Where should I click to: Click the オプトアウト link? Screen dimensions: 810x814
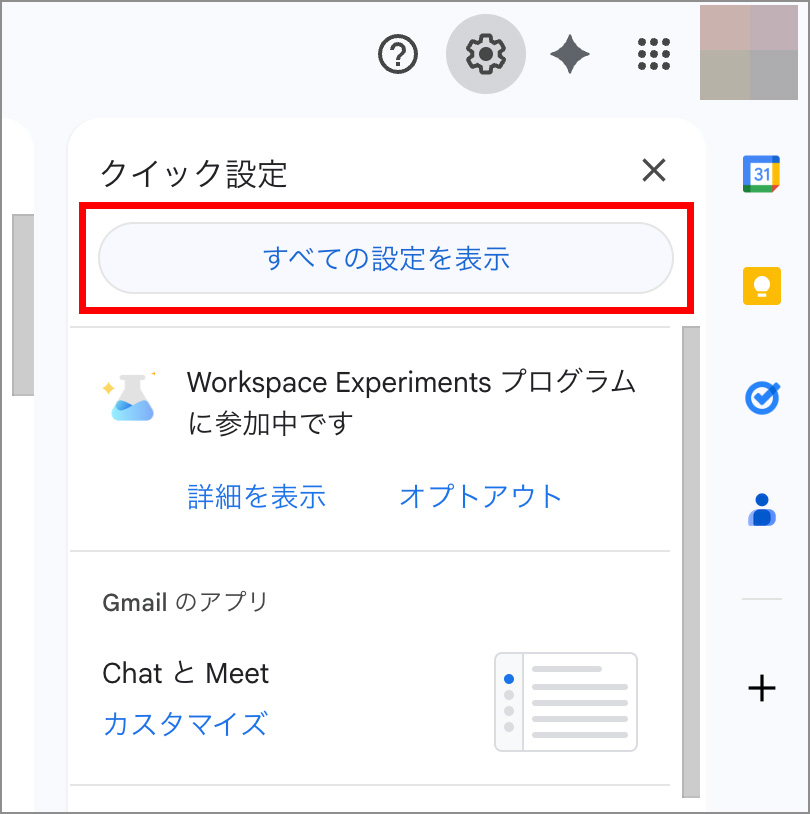click(x=480, y=496)
